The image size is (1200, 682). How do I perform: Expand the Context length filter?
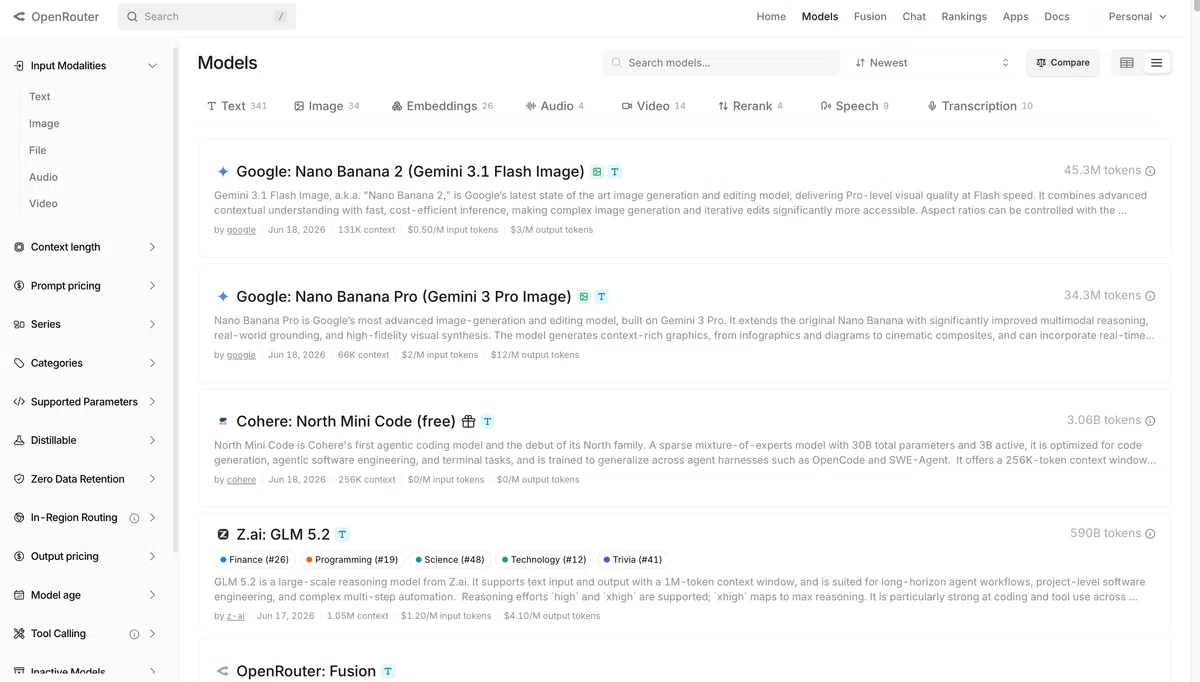(152, 247)
